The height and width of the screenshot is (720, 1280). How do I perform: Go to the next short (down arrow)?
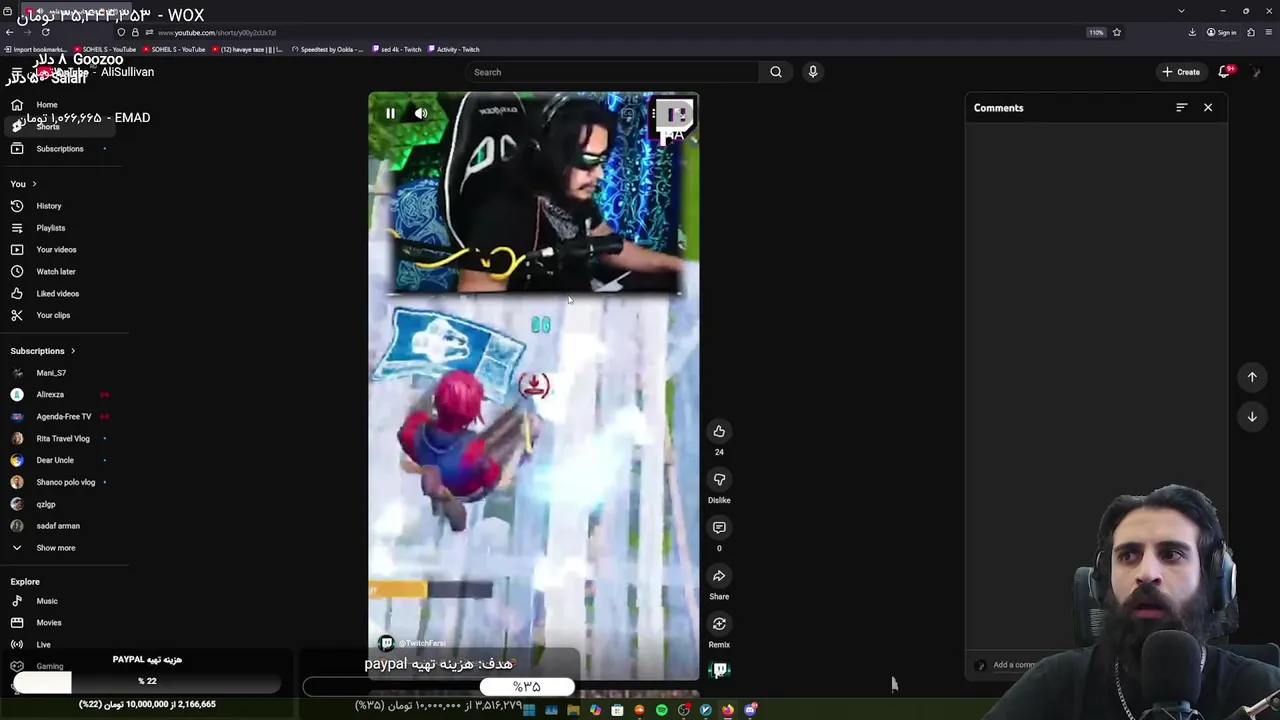coord(1252,417)
